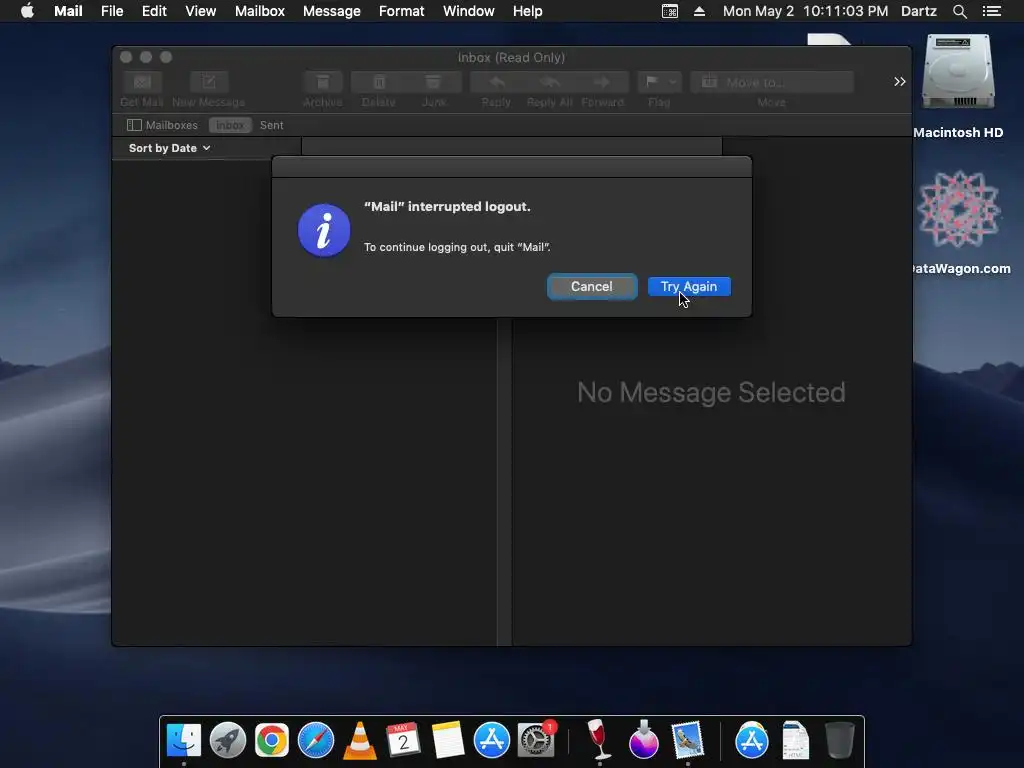Open the Mailbox menu
The height and width of the screenshot is (768, 1024).
click(x=260, y=11)
